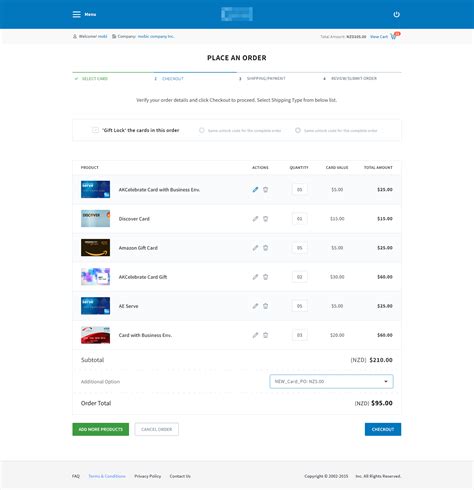The width and height of the screenshot is (474, 490).
Task: Edit the Discover Card row
Action: [x=255, y=219]
